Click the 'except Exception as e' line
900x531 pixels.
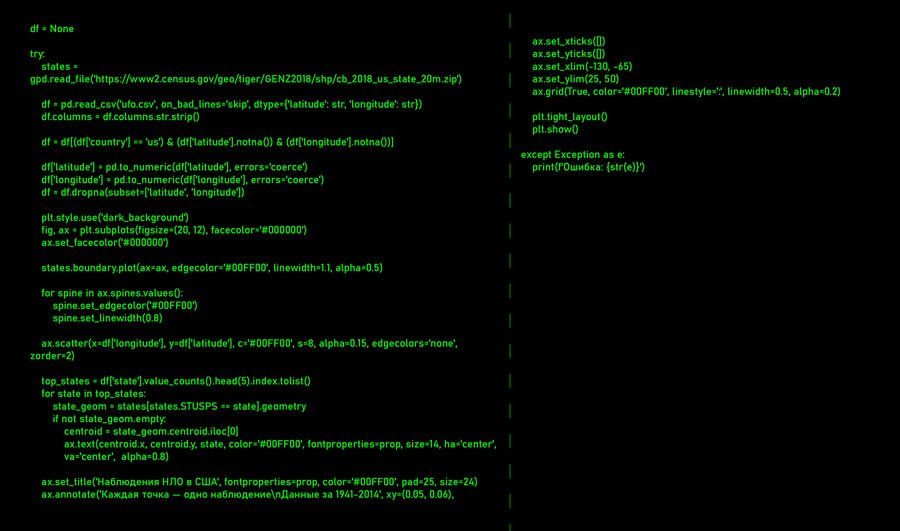(573, 154)
